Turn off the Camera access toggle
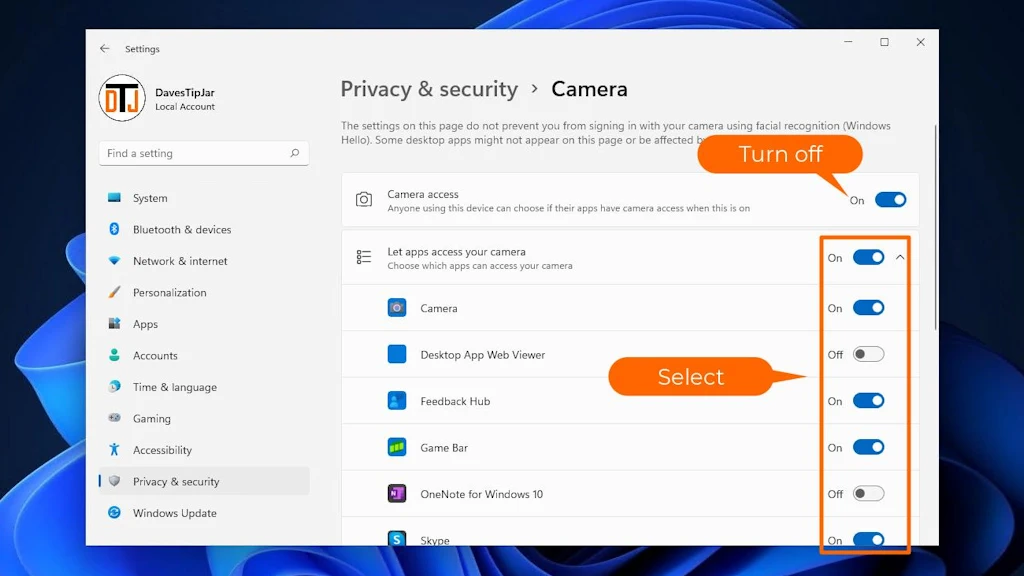This screenshot has width=1024, height=576. [x=890, y=200]
